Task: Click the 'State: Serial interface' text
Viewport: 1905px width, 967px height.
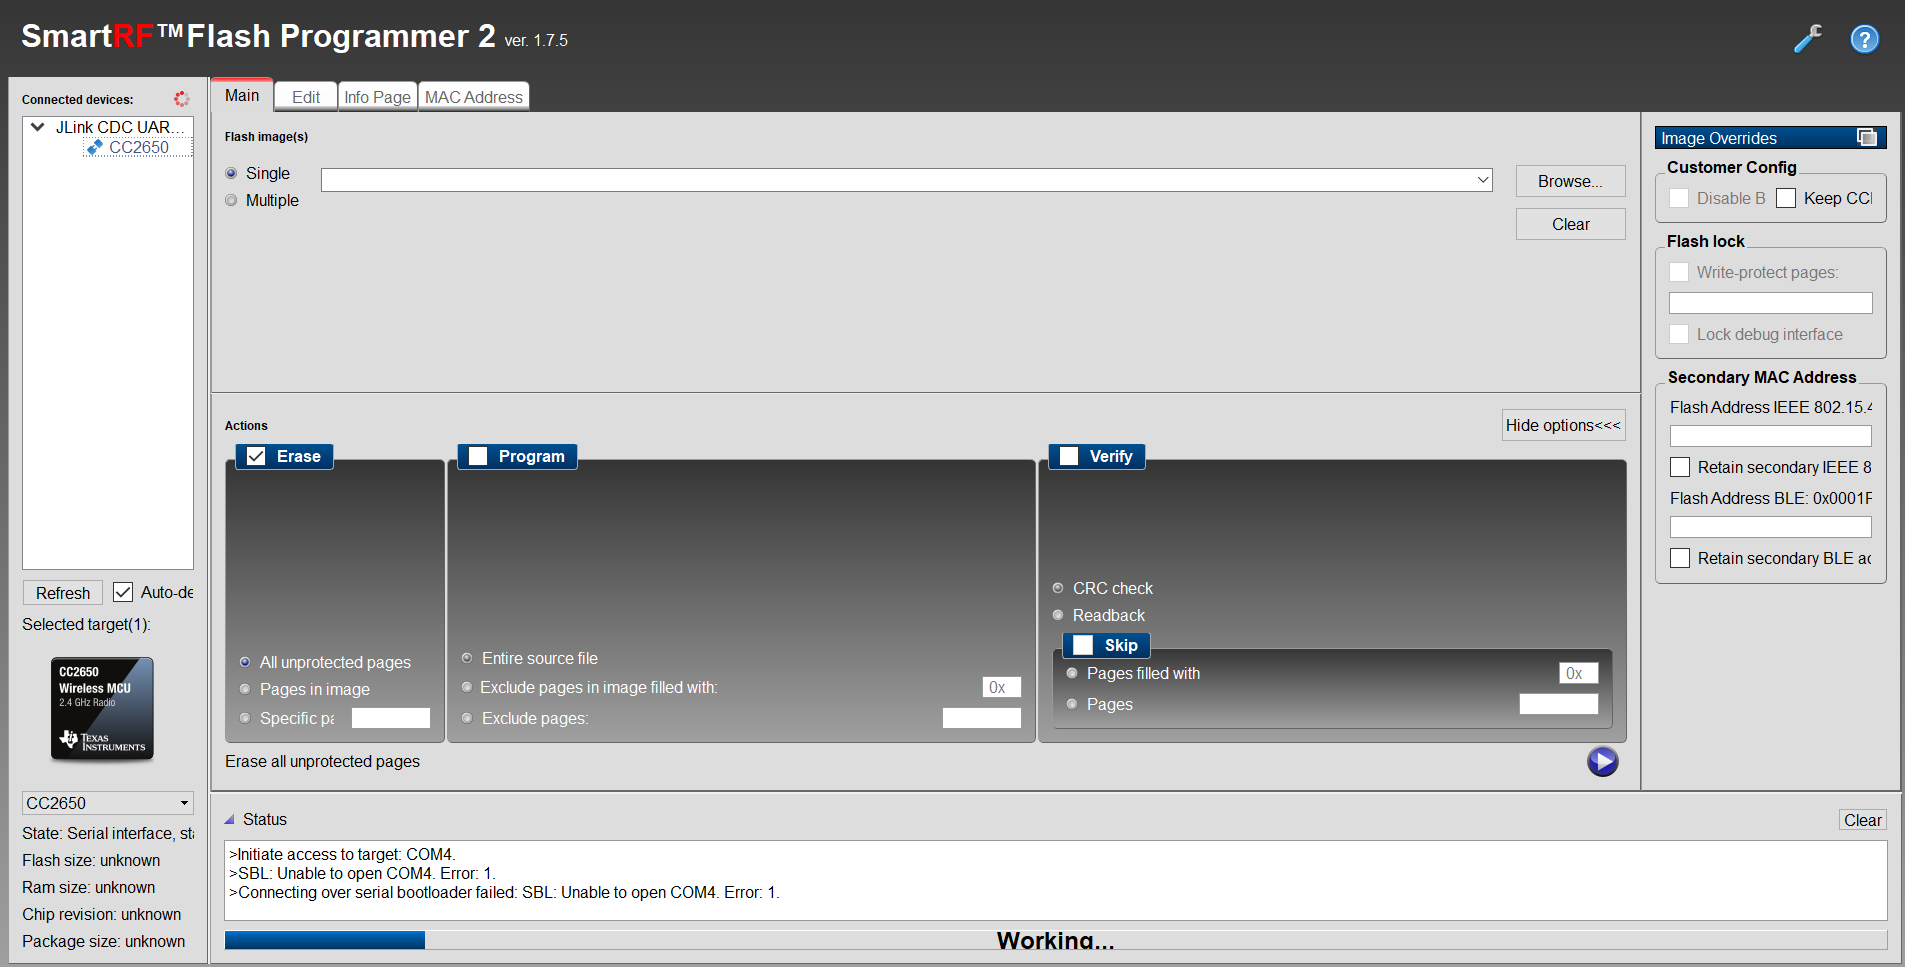Action: (x=108, y=833)
